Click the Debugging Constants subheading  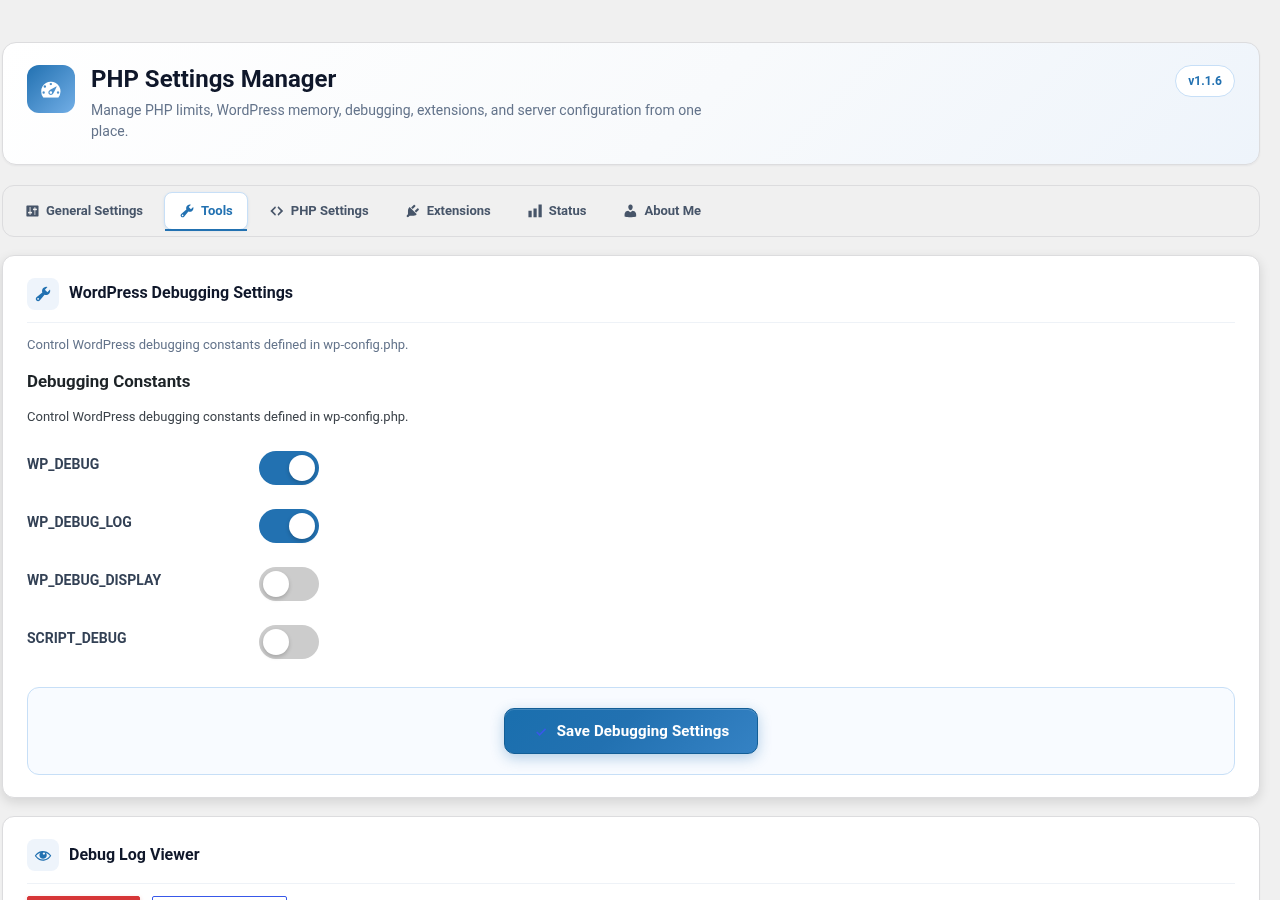click(108, 382)
